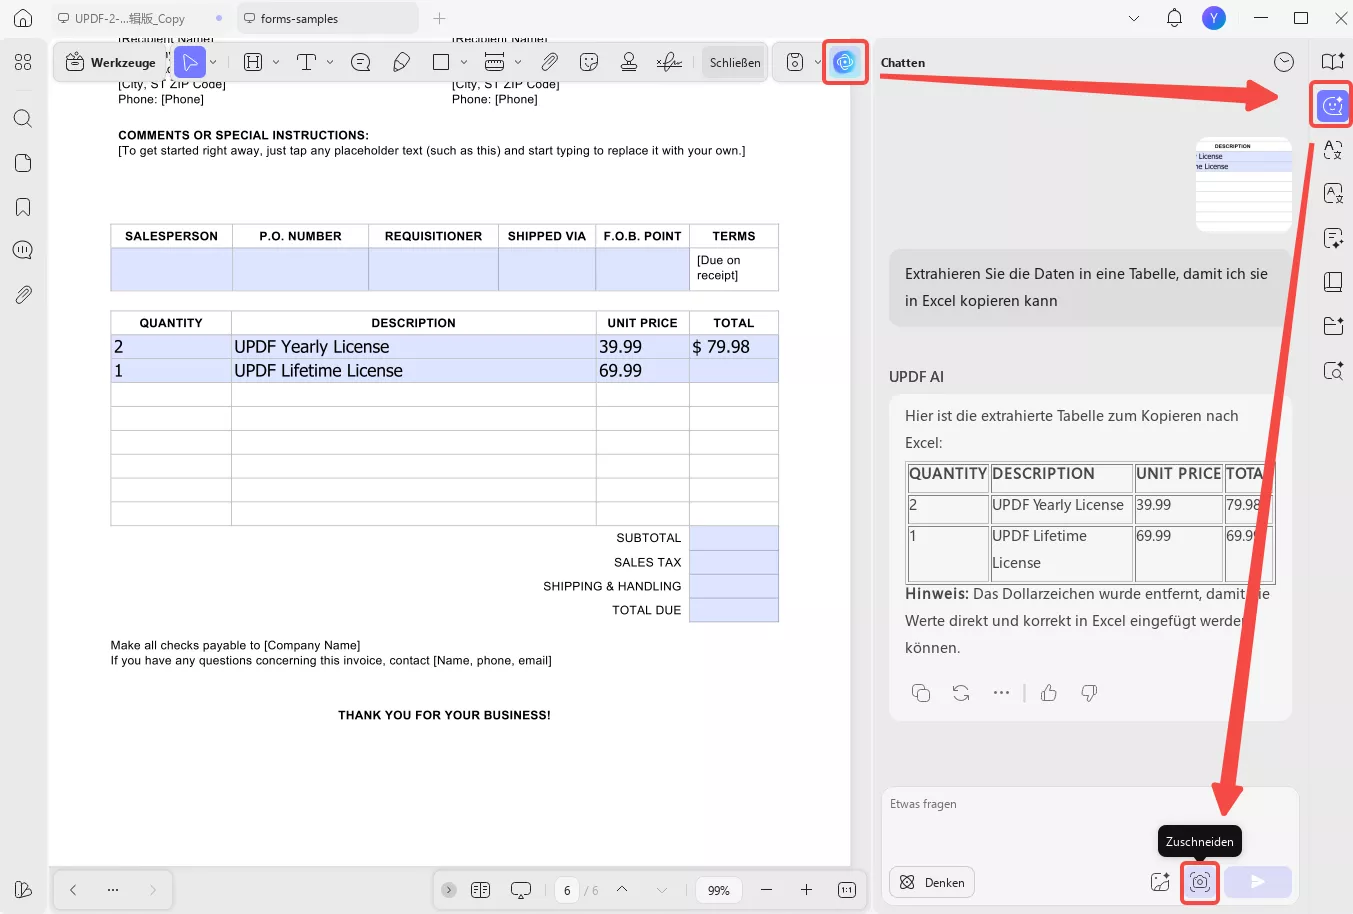1353x914 pixels.
Task: Expand the shape tool options chevron
Action: click(x=463, y=62)
